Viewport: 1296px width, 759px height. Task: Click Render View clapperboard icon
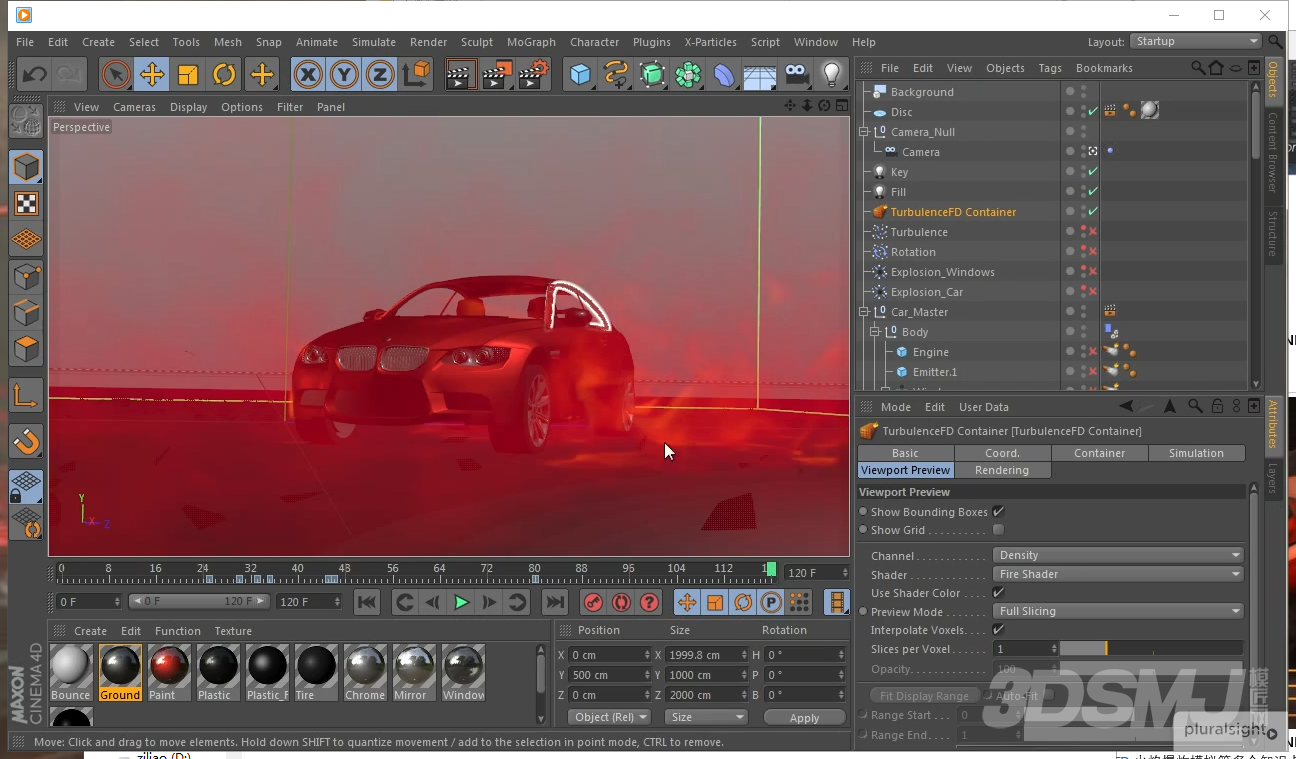coord(460,74)
